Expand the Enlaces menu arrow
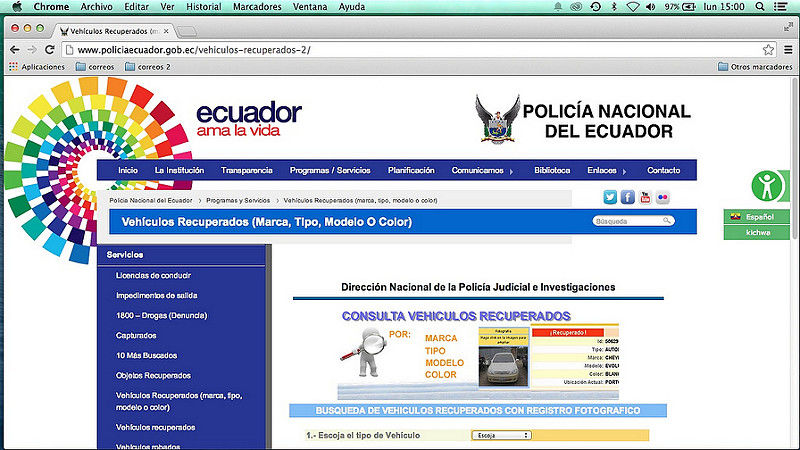Viewport: 800px width, 450px height. tap(624, 171)
